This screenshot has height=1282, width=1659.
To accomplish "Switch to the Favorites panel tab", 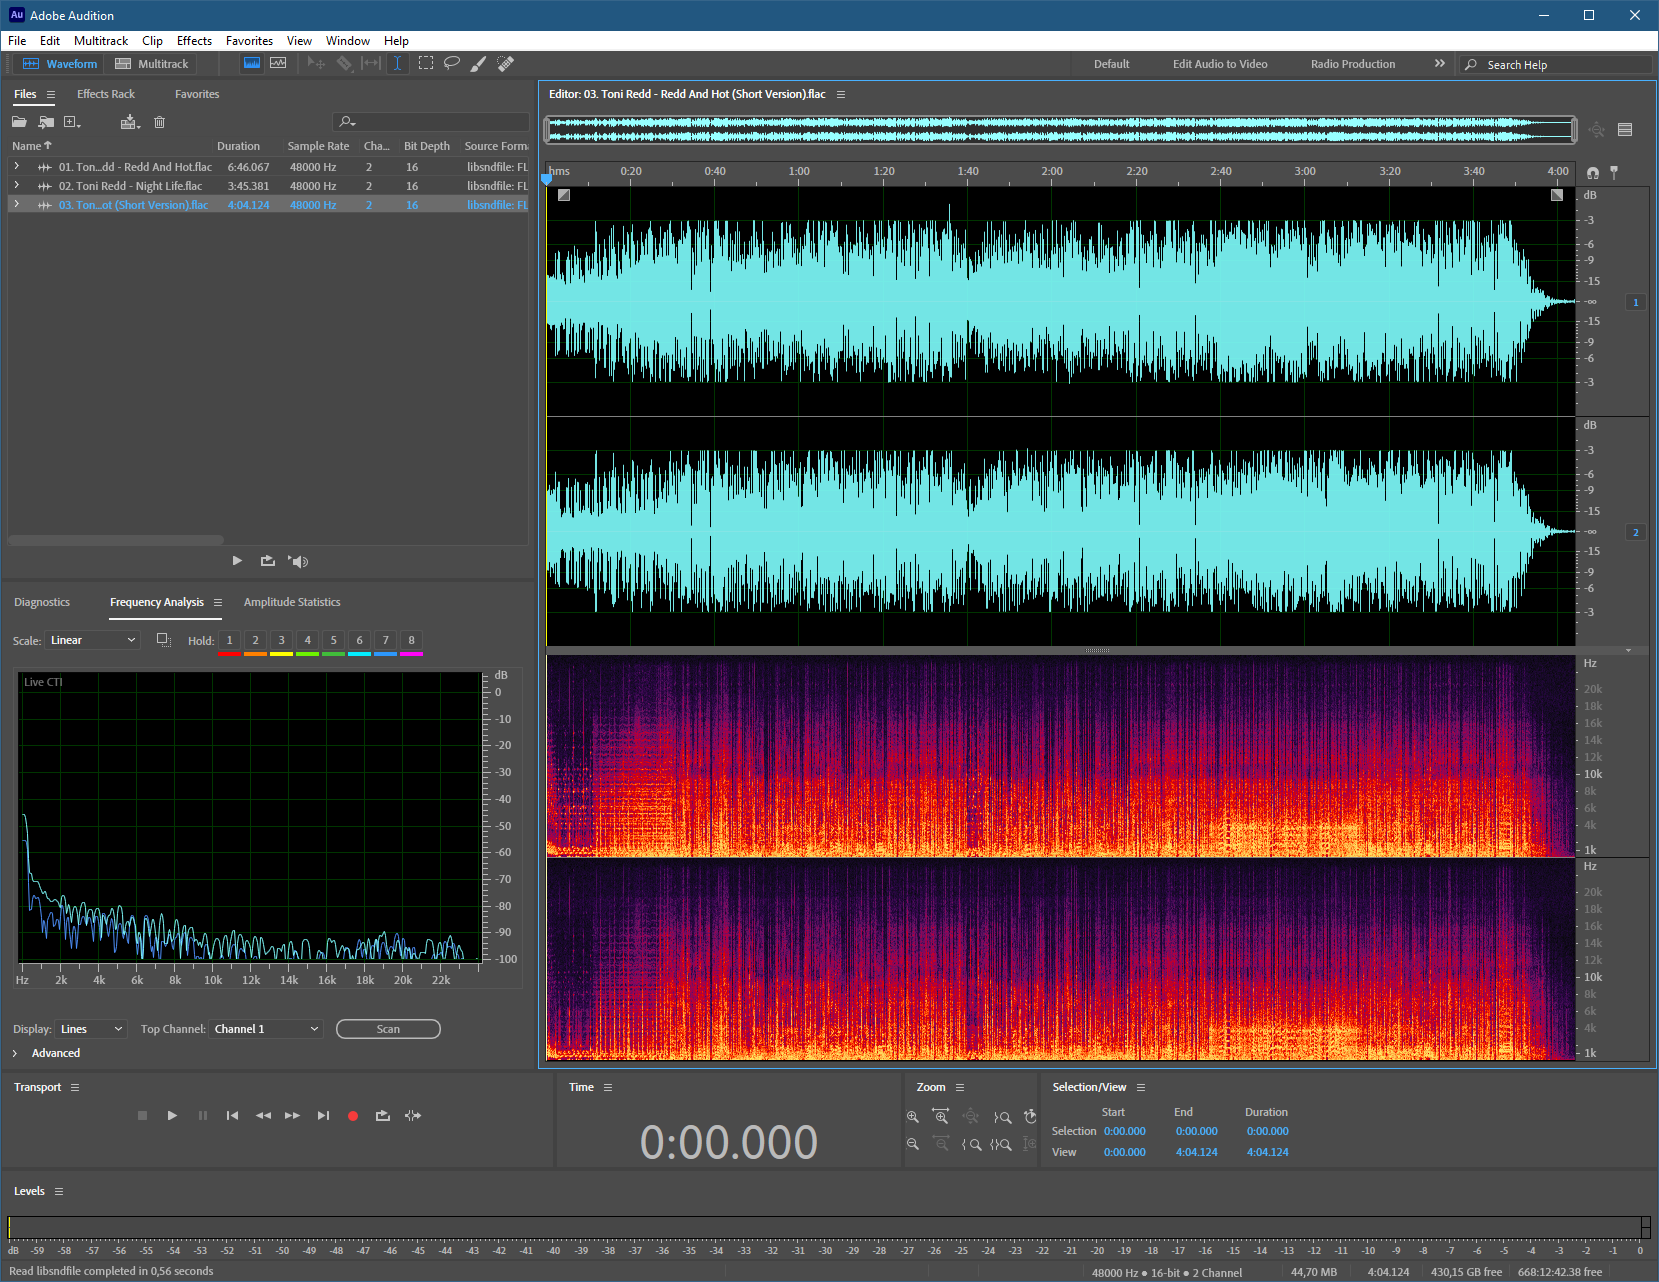I will 197,94.
